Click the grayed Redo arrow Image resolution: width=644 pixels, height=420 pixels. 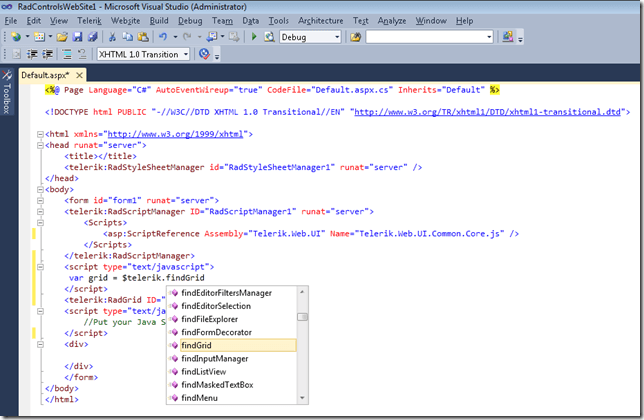[187, 37]
